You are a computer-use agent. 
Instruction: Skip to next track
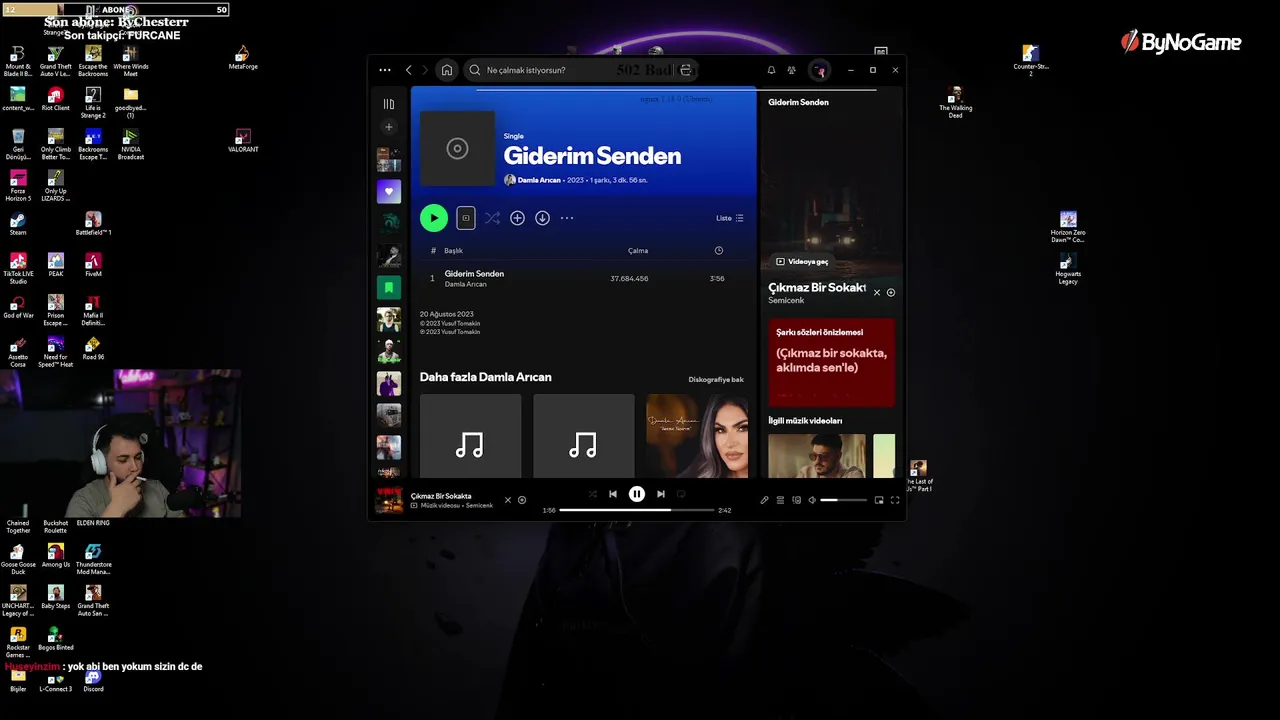click(x=661, y=494)
